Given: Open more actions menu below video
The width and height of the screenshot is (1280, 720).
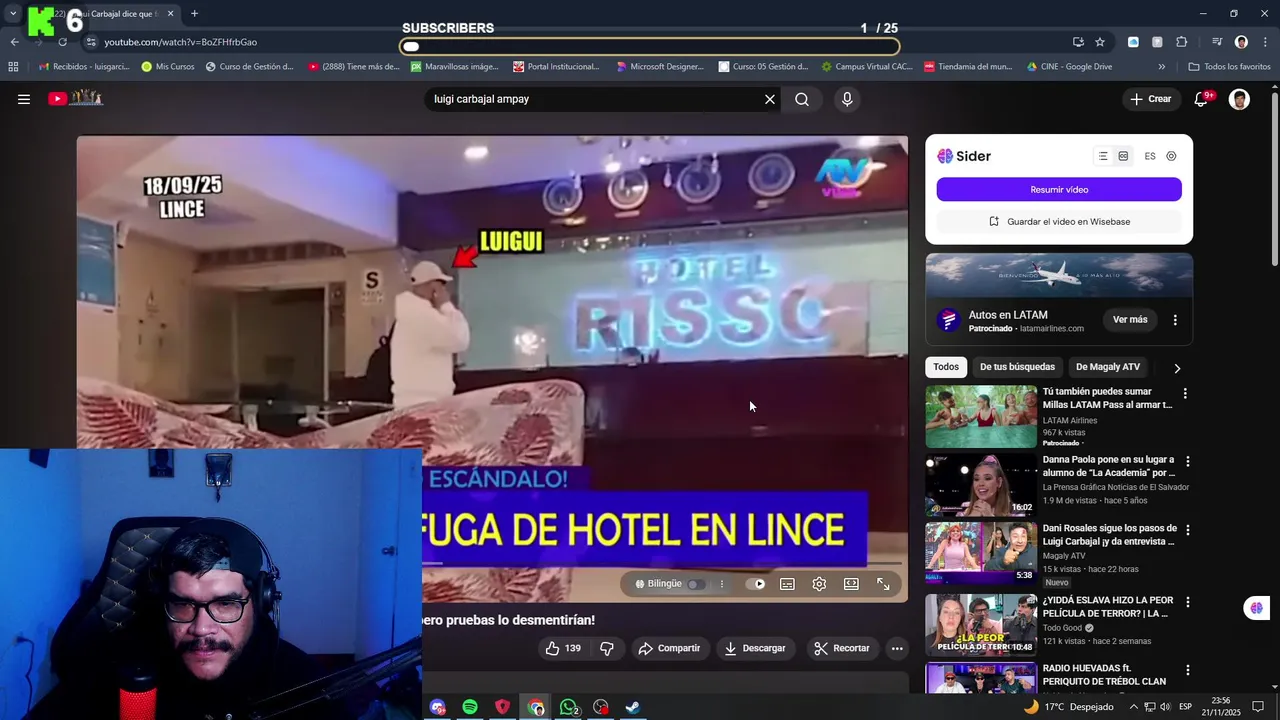Looking at the screenshot, I should pos(897,648).
